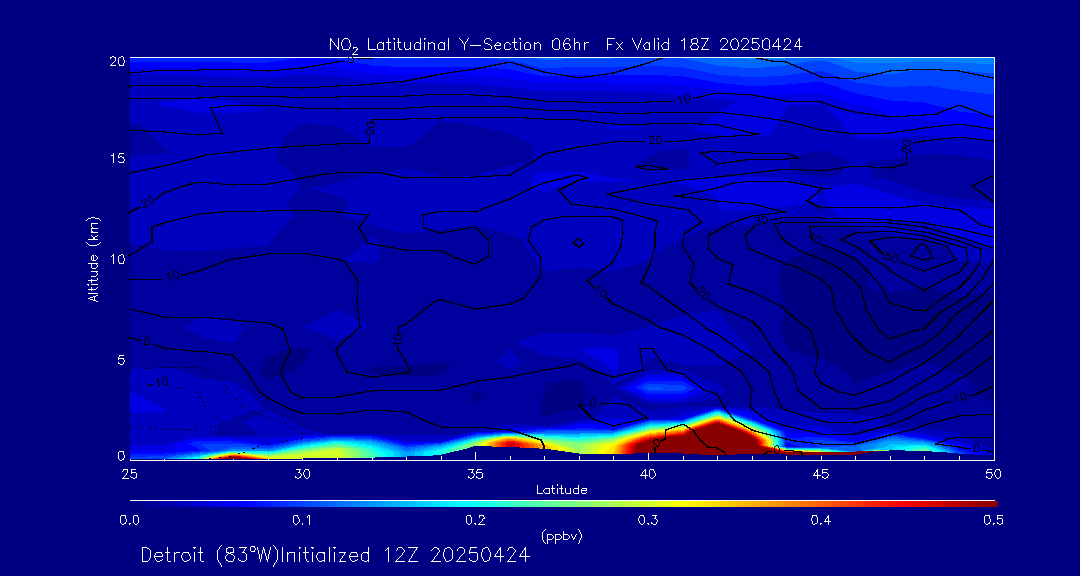The width and height of the screenshot is (1080, 576).
Task: Click the center of the concentric contour bullseye
Action: (x=921, y=252)
